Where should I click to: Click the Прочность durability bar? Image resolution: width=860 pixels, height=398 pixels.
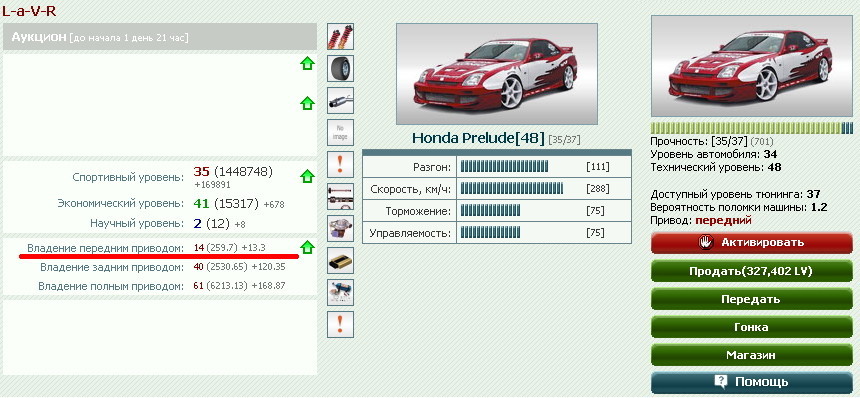752,128
